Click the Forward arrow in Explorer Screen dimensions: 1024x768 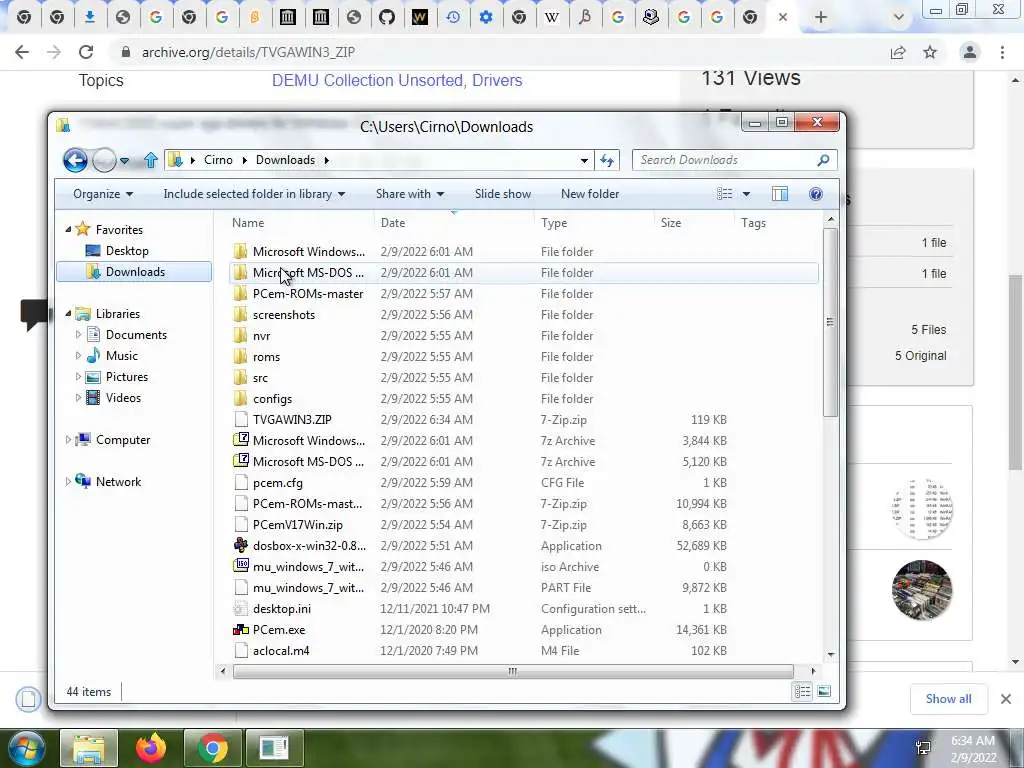tap(104, 160)
